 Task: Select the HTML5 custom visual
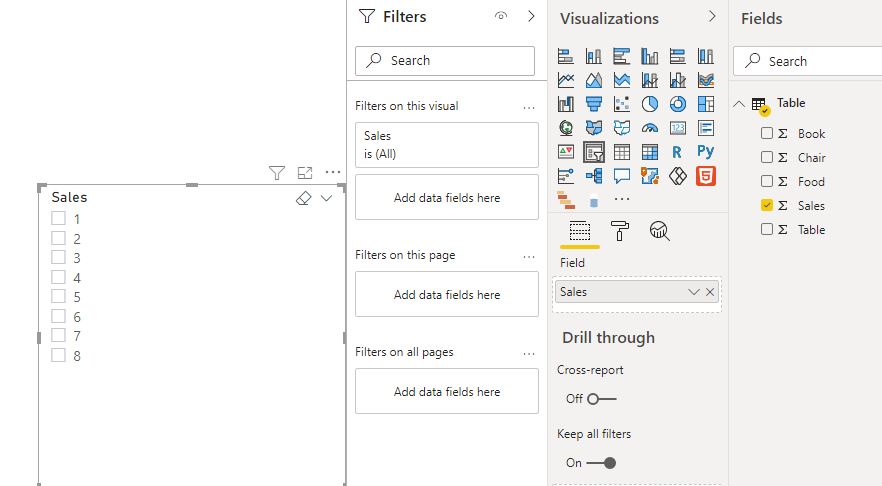coord(705,176)
